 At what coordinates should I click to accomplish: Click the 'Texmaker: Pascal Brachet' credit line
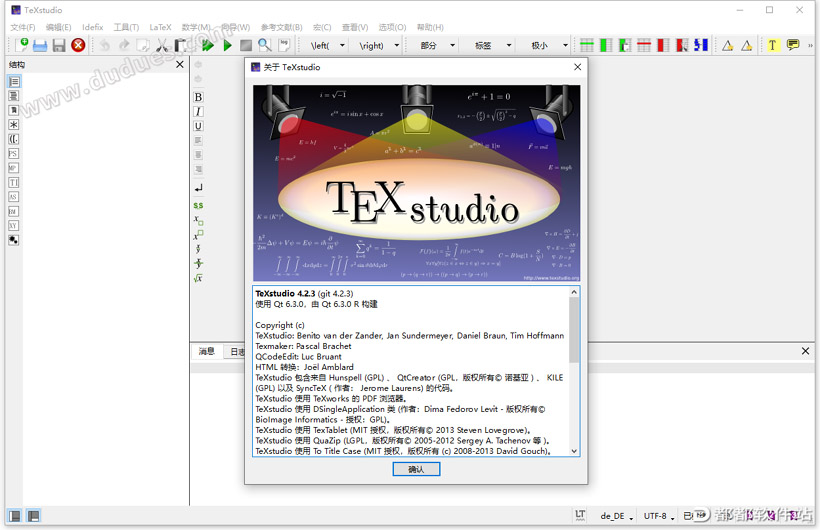click(303, 346)
